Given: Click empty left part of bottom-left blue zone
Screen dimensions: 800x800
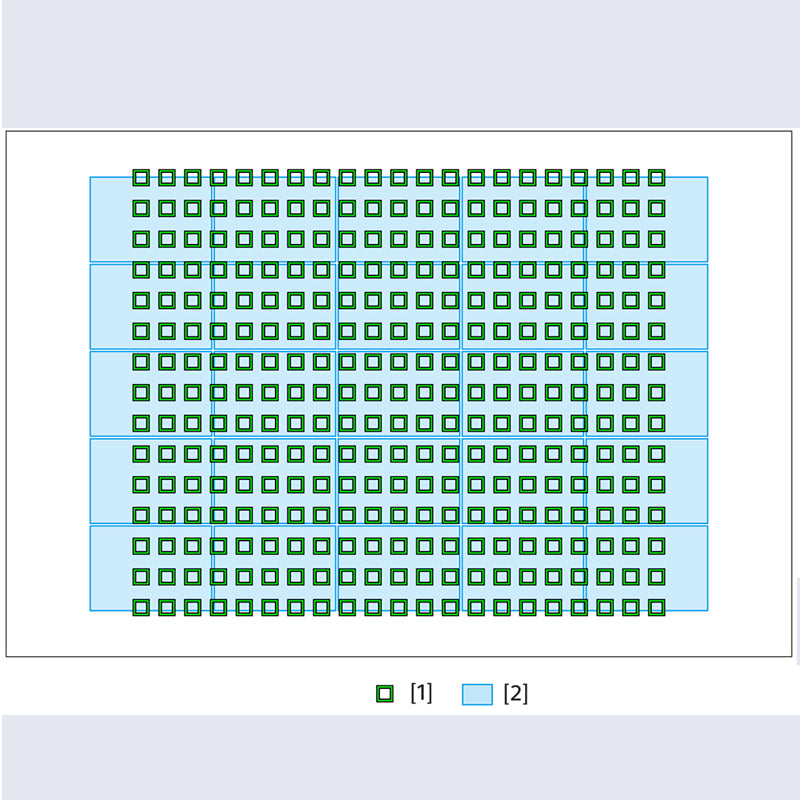Looking at the screenshot, I should click(111, 568).
